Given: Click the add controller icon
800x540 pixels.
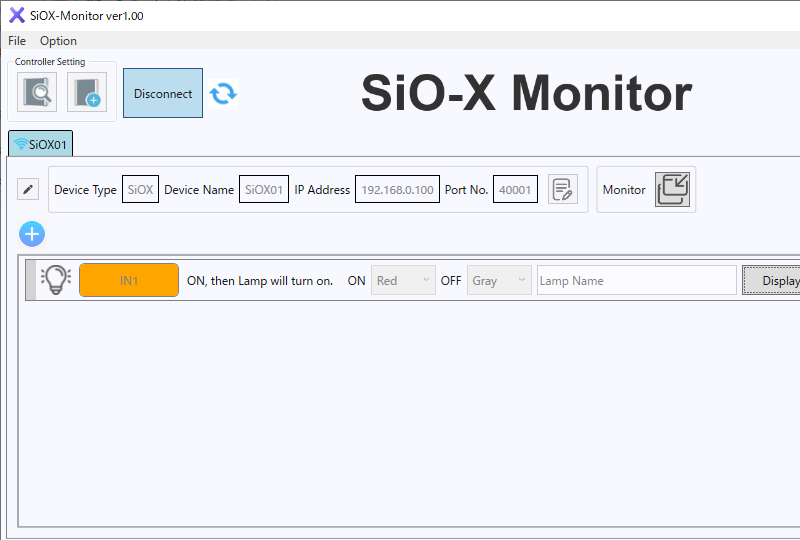Looking at the screenshot, I should (x=87, y=92).
